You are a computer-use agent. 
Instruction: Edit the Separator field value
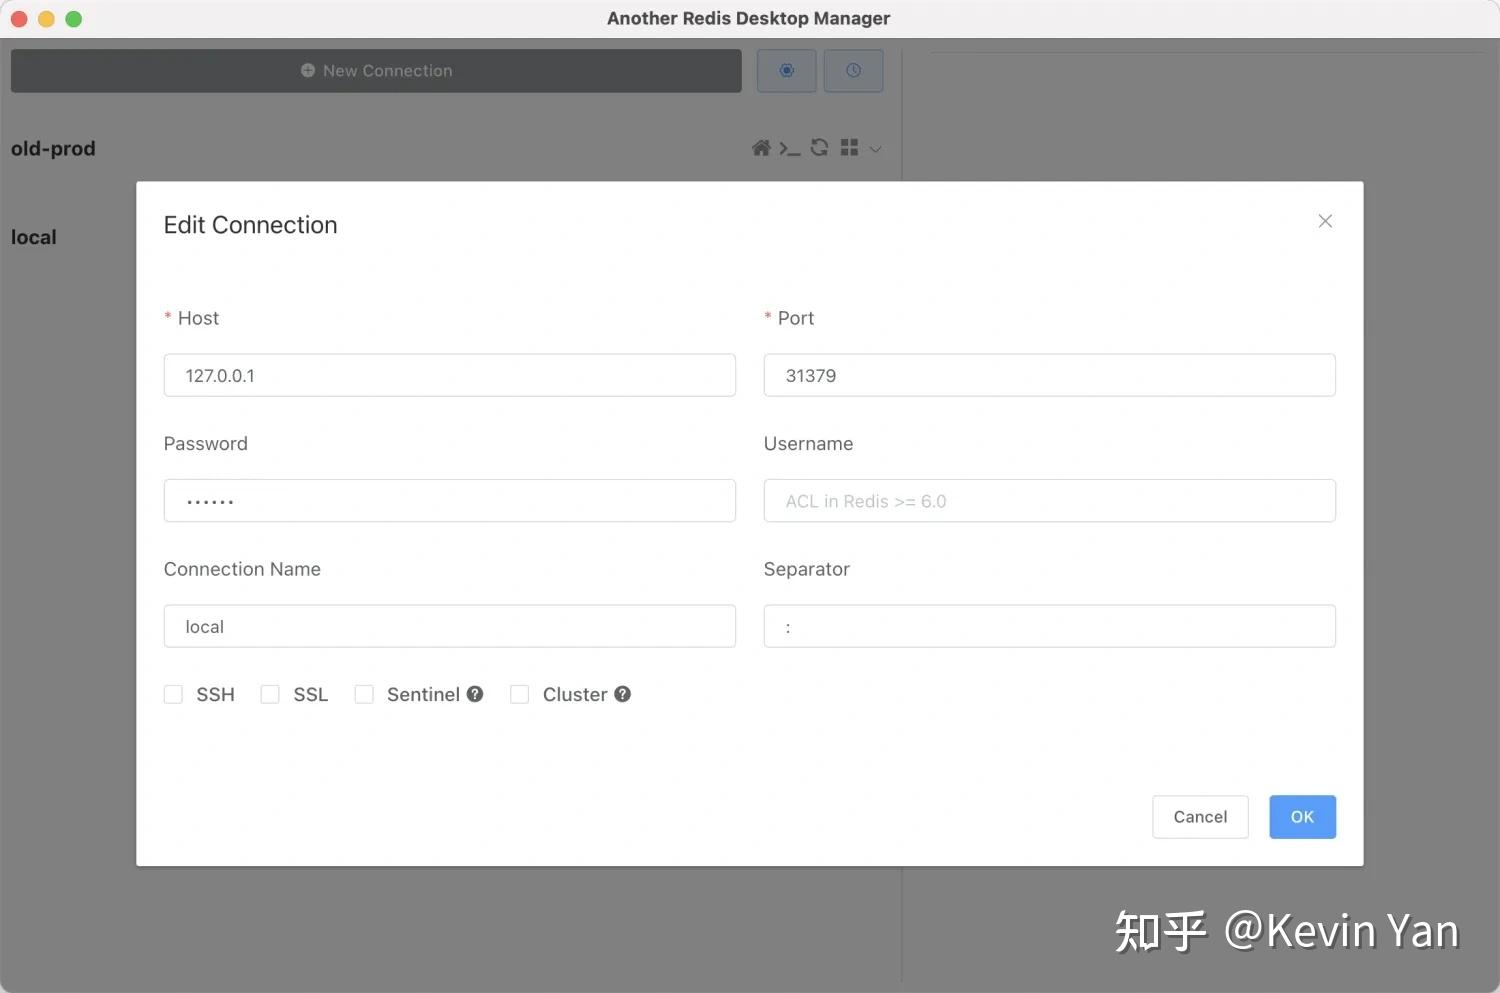[x=1049, y=626]
